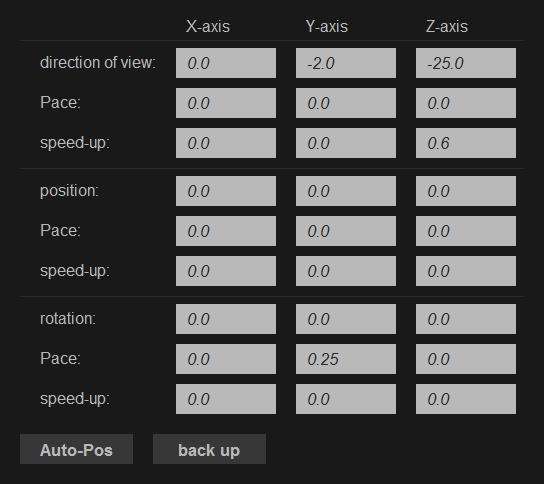The image size is (544, 484).
Task: Select rotation speed-up Y-axis field
Action: pos(346,399)
